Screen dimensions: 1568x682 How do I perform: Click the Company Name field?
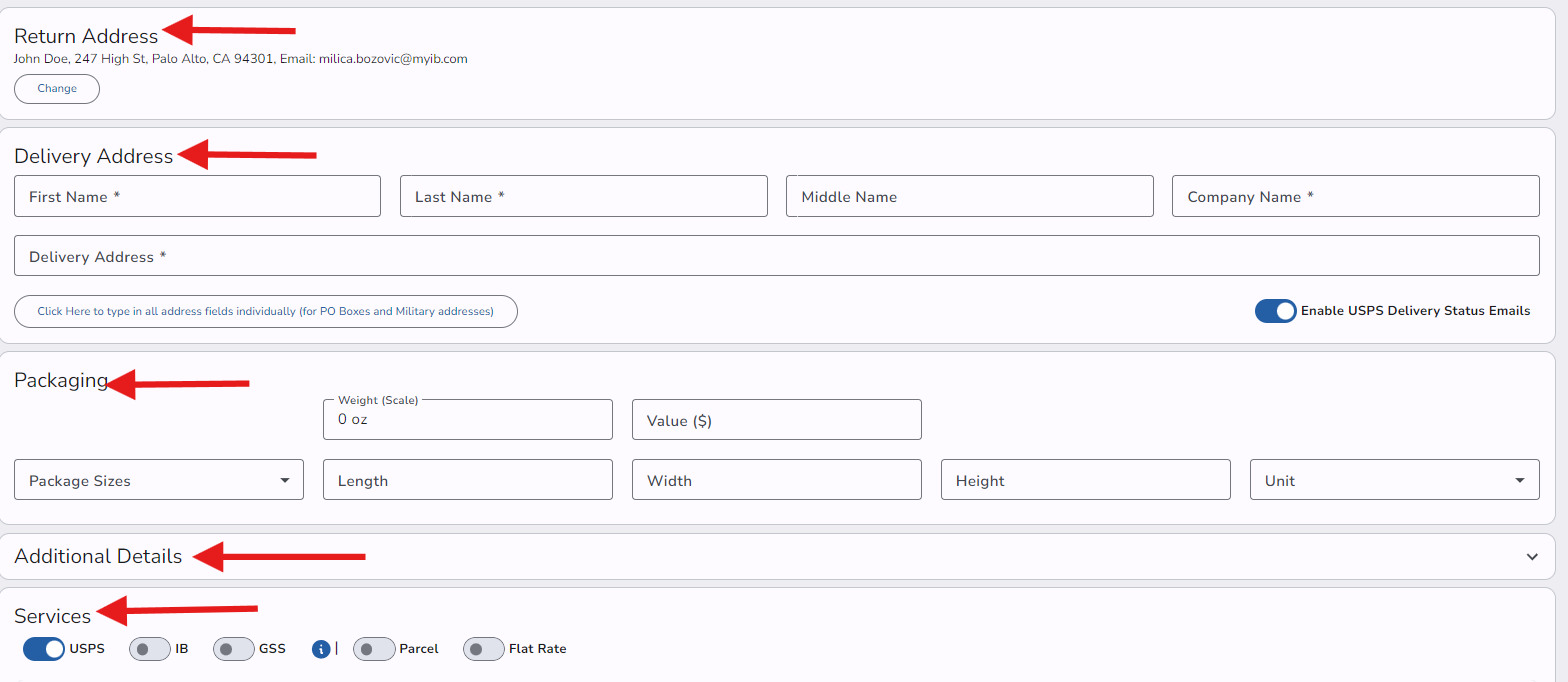coord(1355,197)
